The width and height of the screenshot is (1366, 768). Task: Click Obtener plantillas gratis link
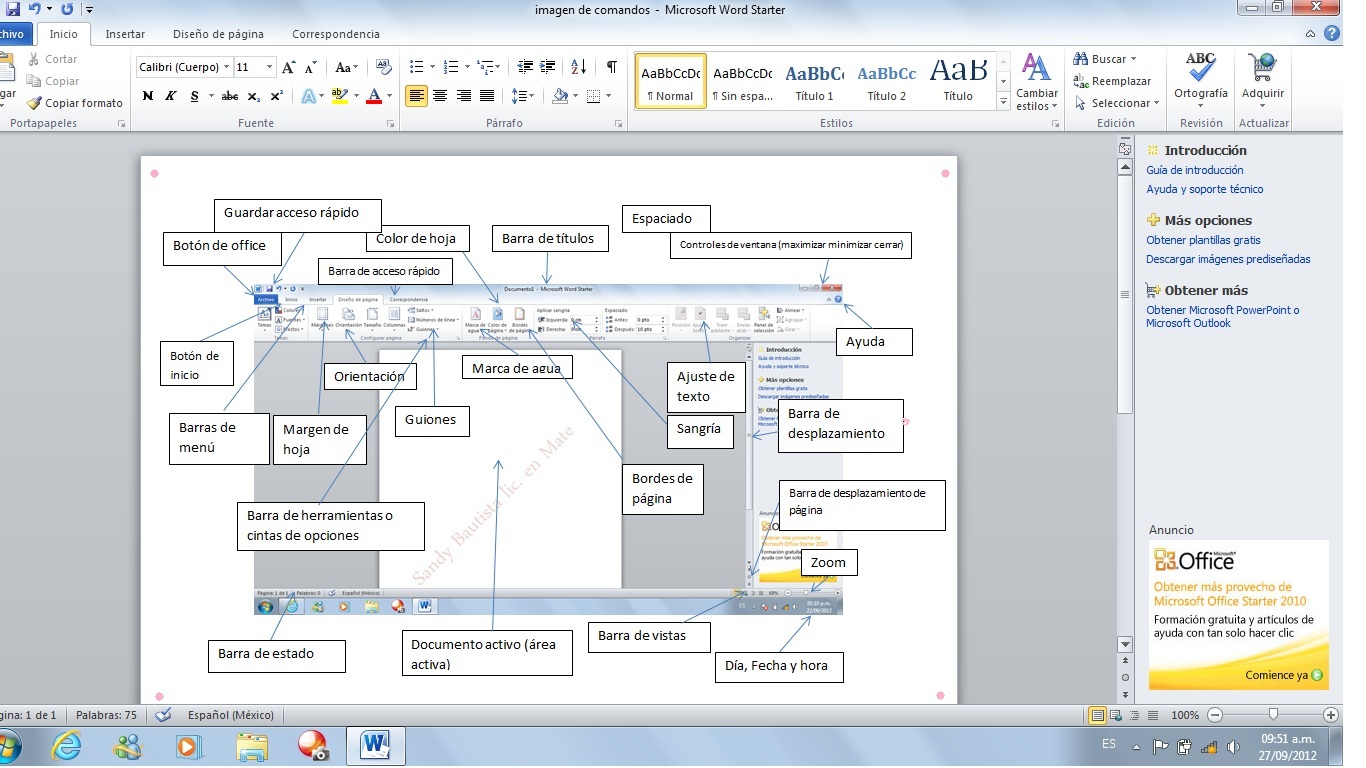pos(1203,240)
